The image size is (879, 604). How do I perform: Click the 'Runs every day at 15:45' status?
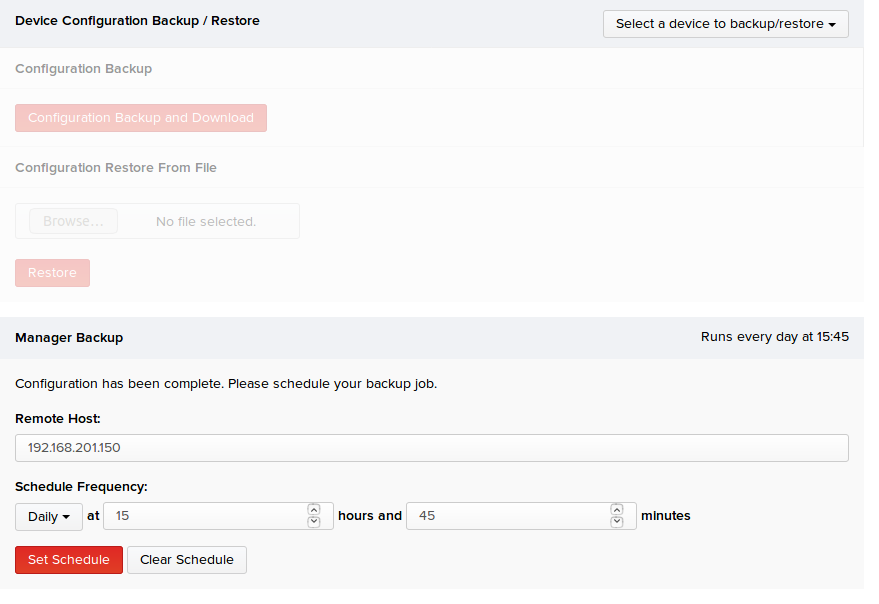point(775,337)
